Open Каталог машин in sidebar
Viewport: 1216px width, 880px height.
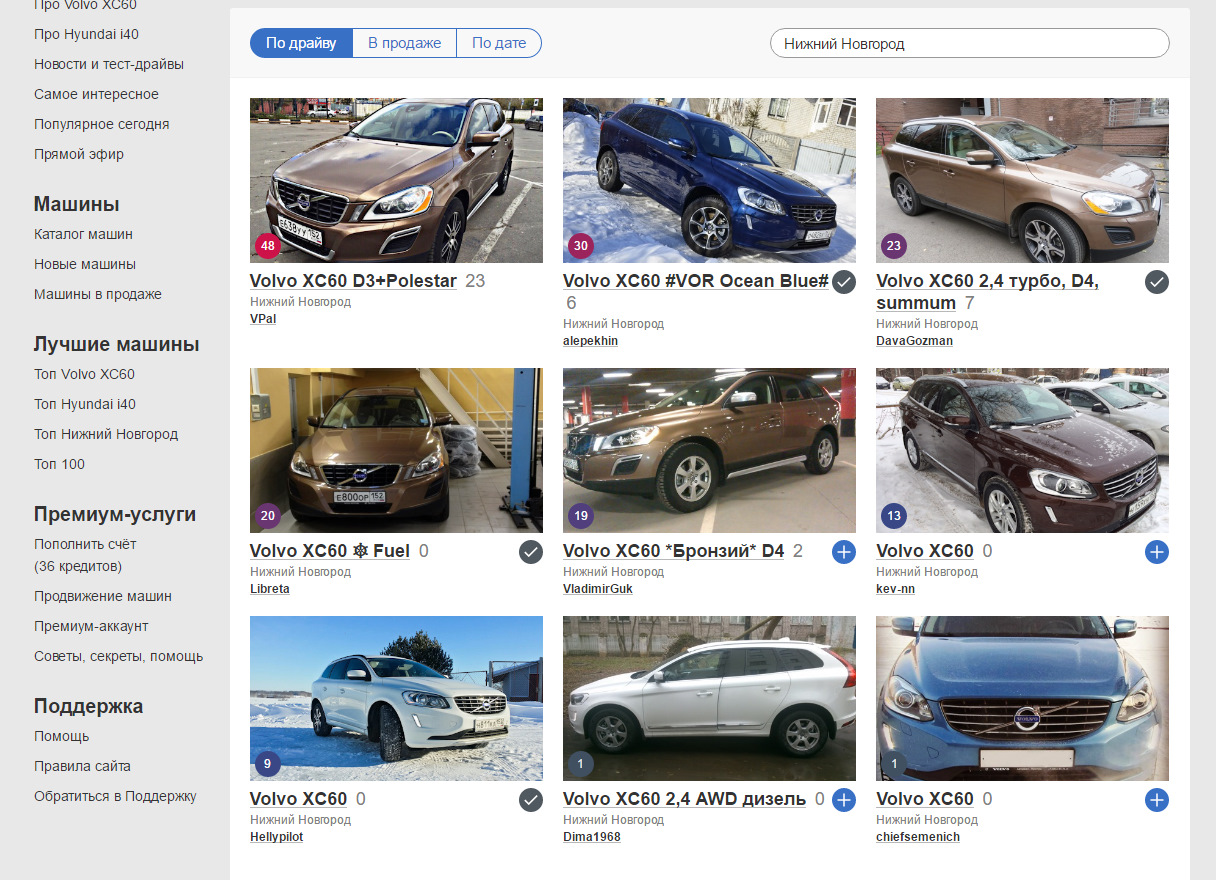point(83,234)
